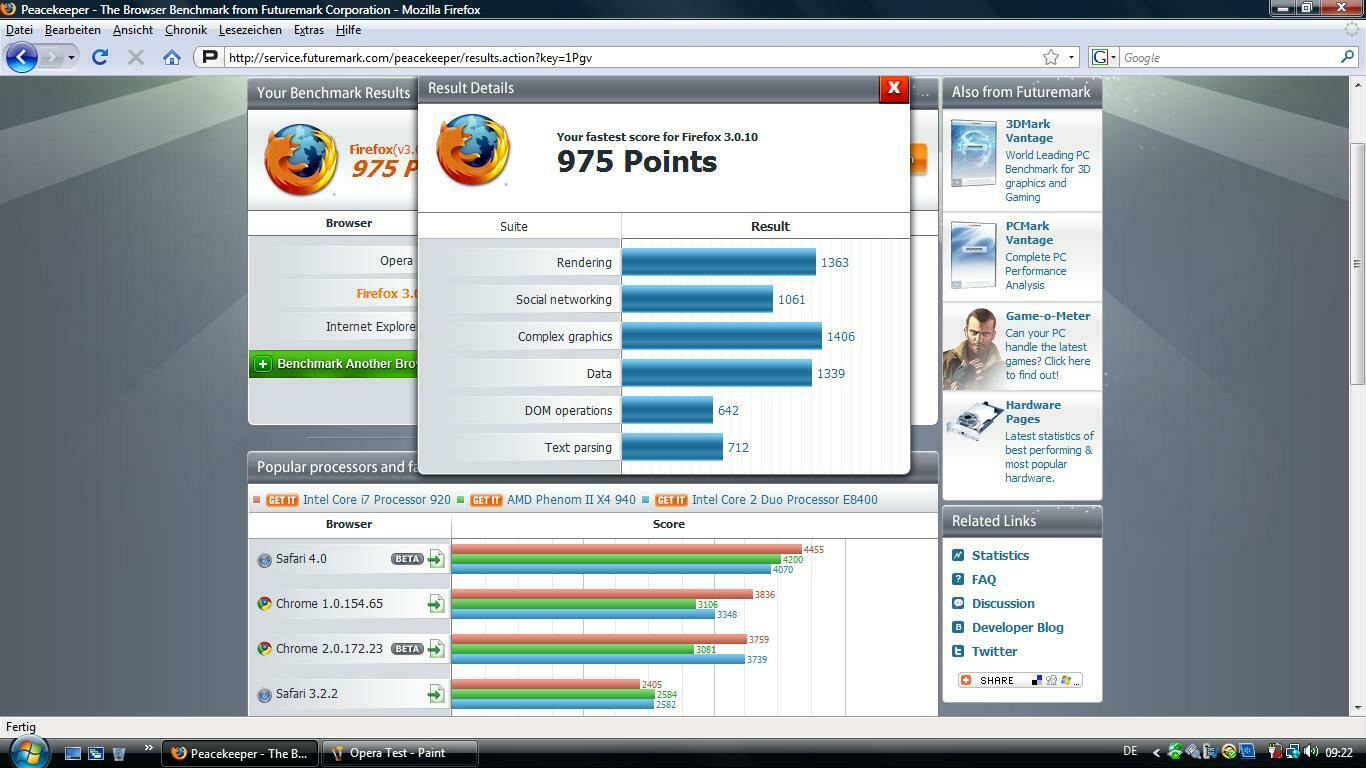Open the Statistics related link
The width and height of the screenshot is (1366, 768).
click(x=1000, y=555)
